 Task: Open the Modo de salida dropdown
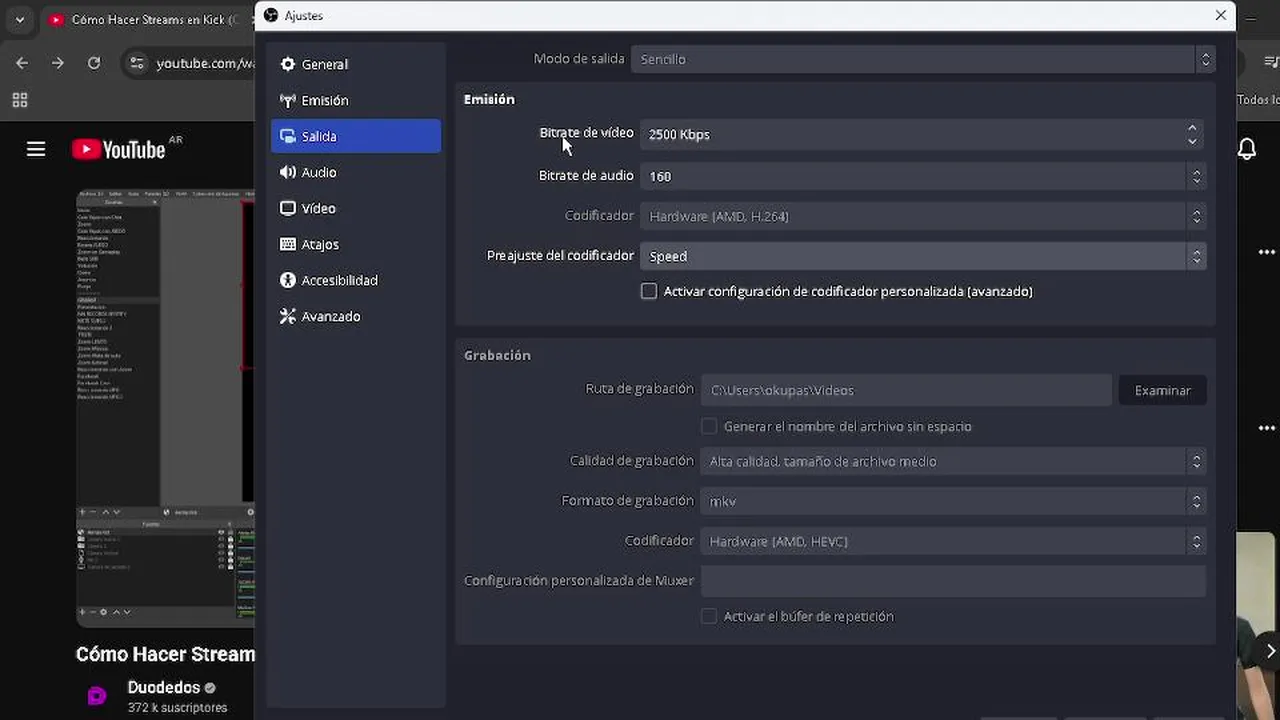click(x=922, y=59)
